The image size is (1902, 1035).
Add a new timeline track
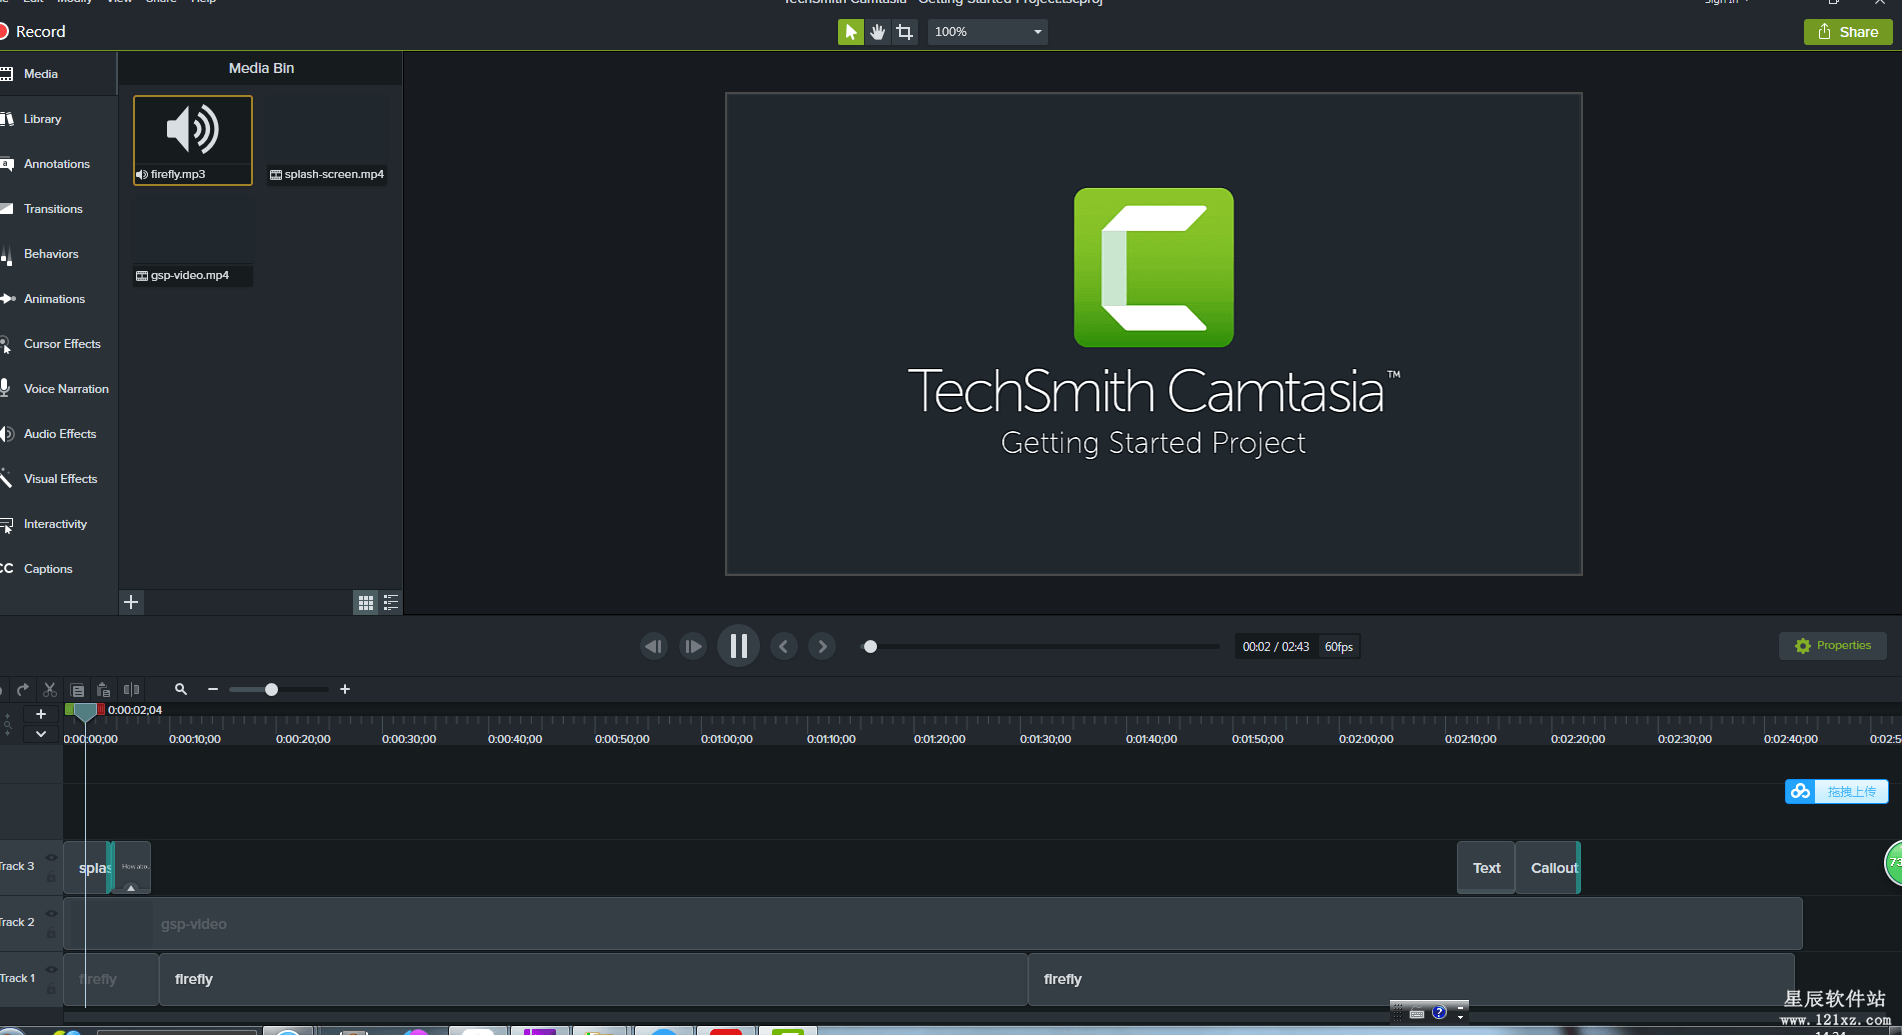(41, 714)
